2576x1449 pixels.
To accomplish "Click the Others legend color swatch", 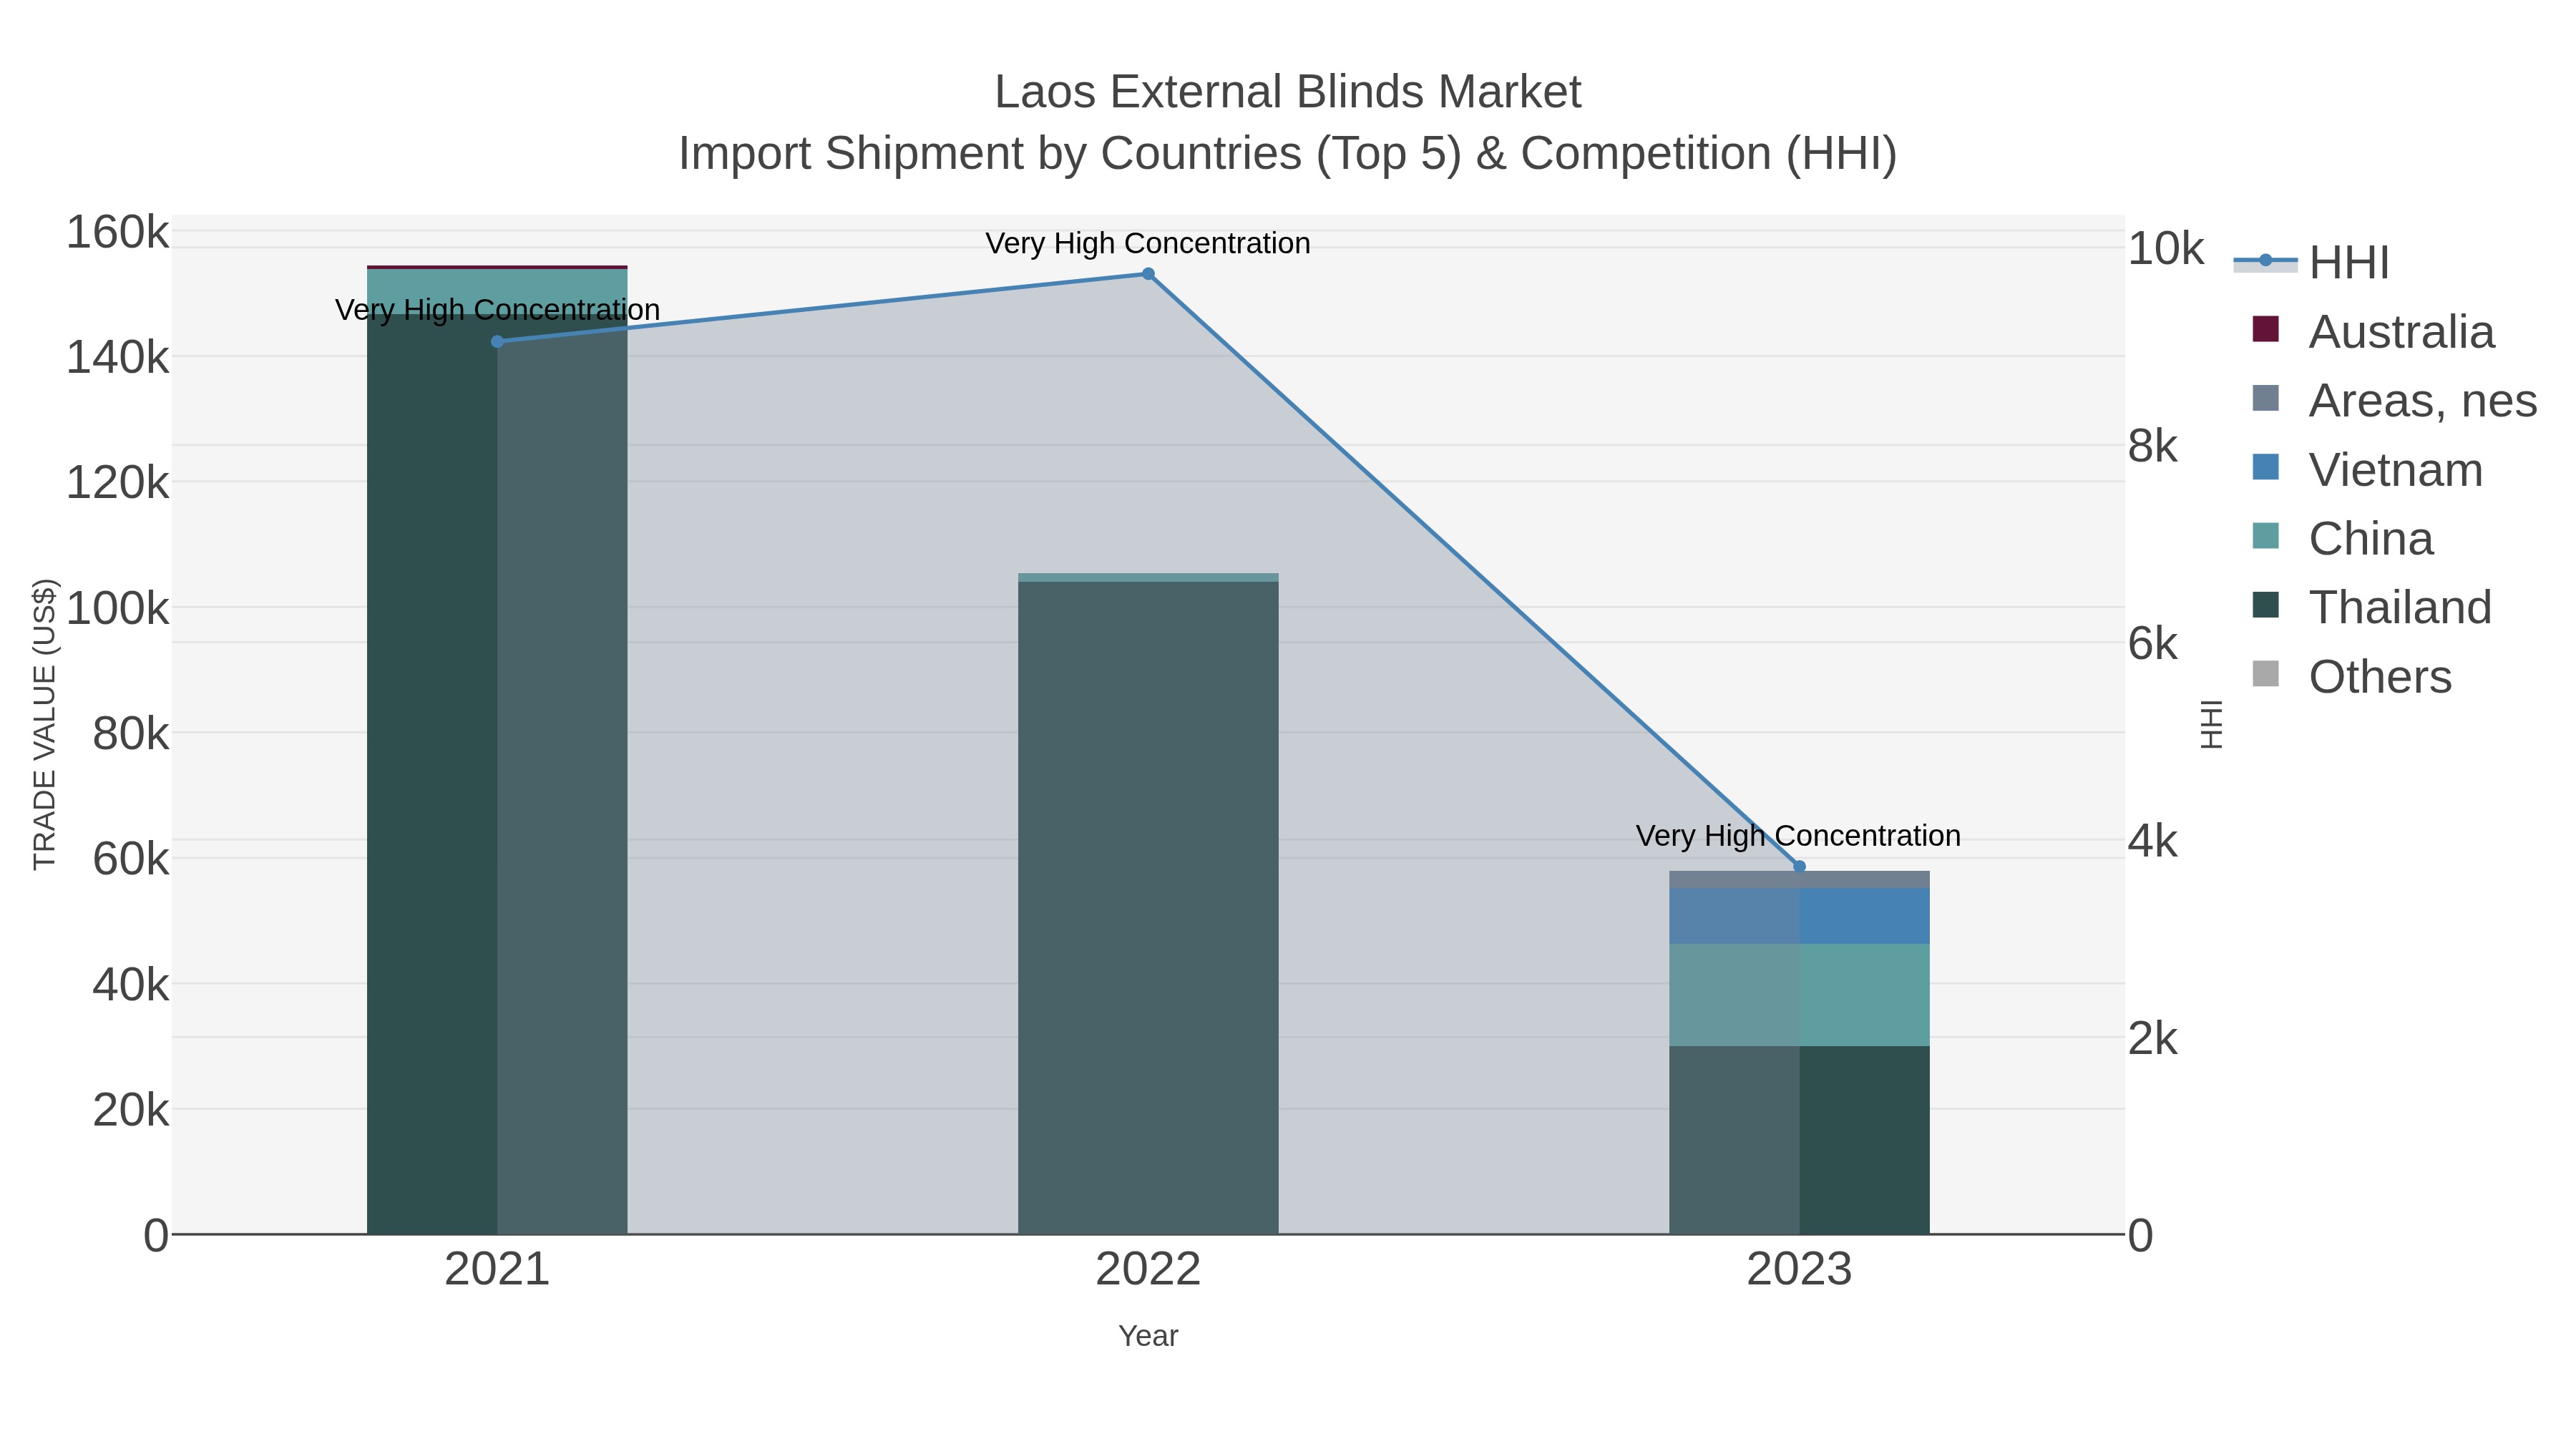I will tap(2265, 674).
